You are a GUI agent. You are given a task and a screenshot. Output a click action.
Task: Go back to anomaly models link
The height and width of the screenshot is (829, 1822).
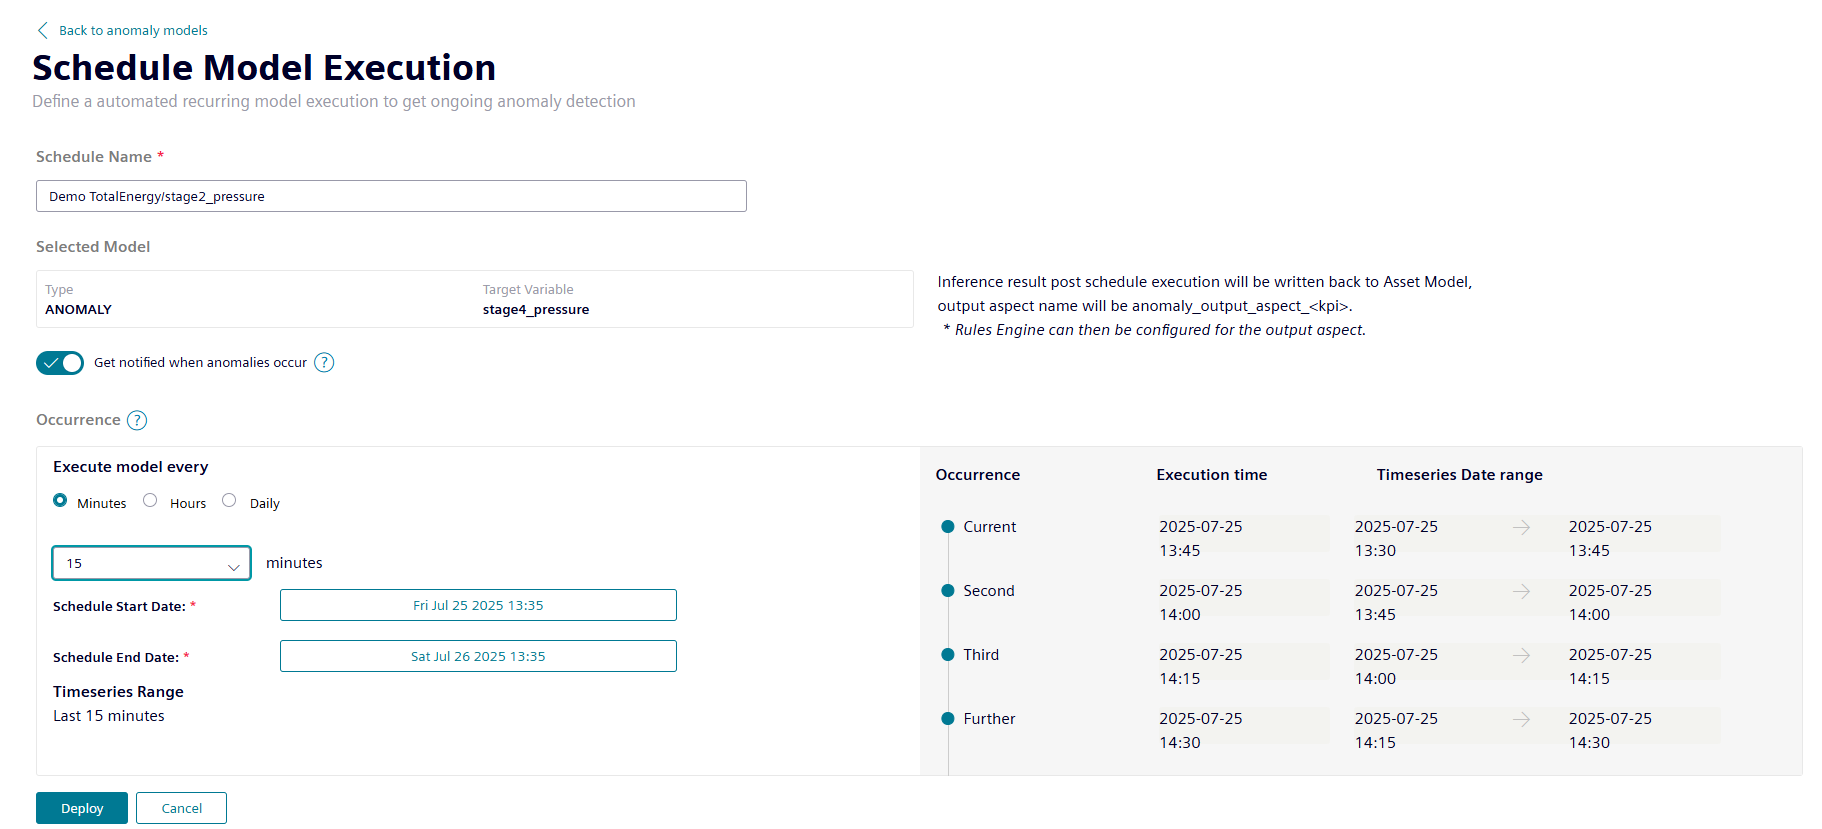pyautogui.click(x=133, y=31)
